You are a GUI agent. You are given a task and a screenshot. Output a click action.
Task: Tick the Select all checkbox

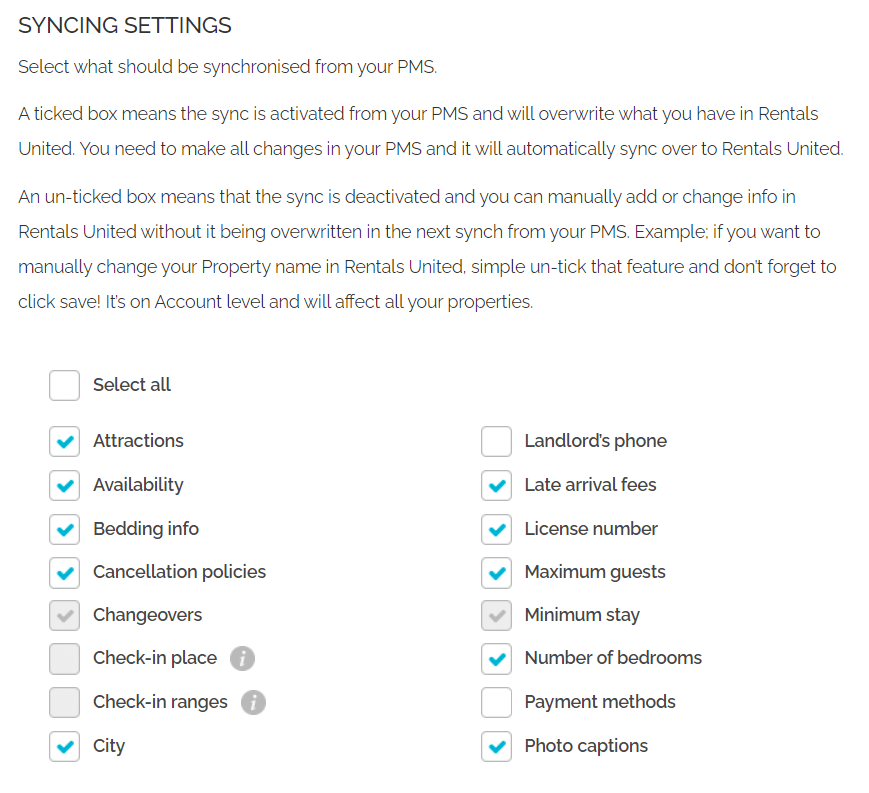point(65,385)
